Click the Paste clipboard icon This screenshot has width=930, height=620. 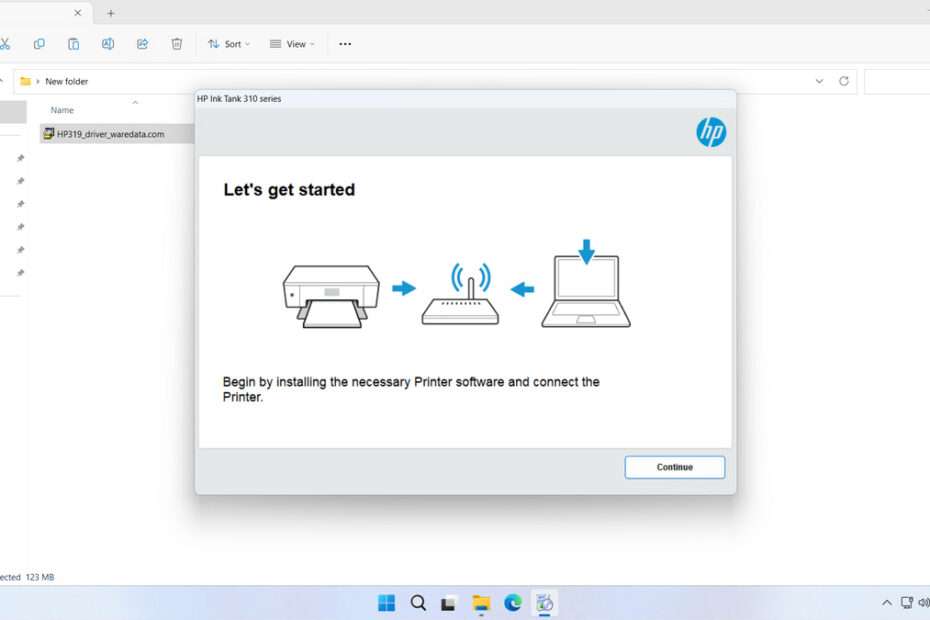73,44
